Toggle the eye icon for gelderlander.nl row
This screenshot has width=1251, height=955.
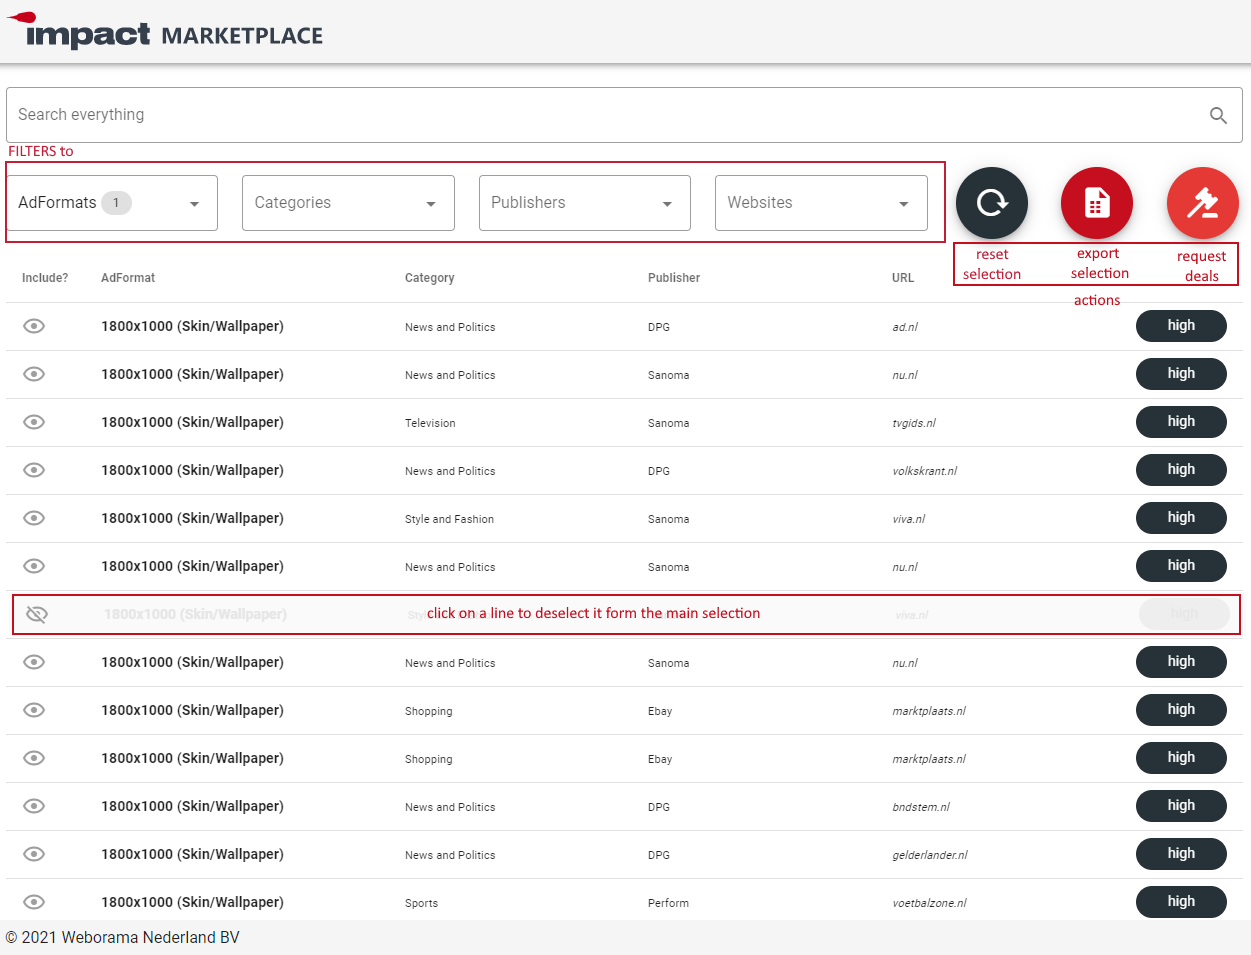[x=34, y=854]
